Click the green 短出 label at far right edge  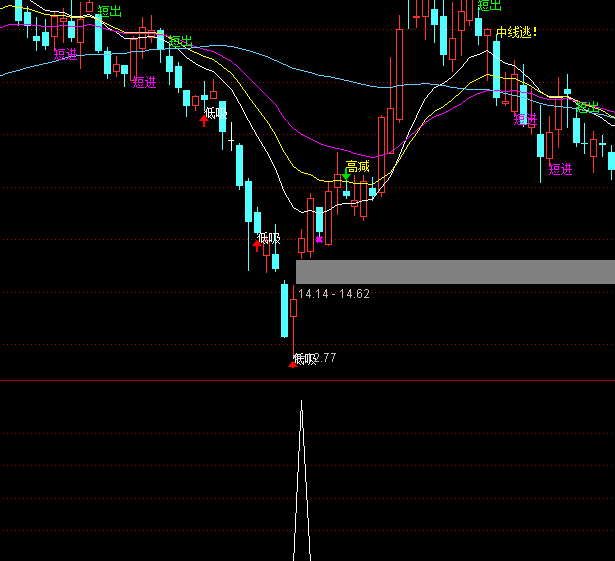point(586,107)
